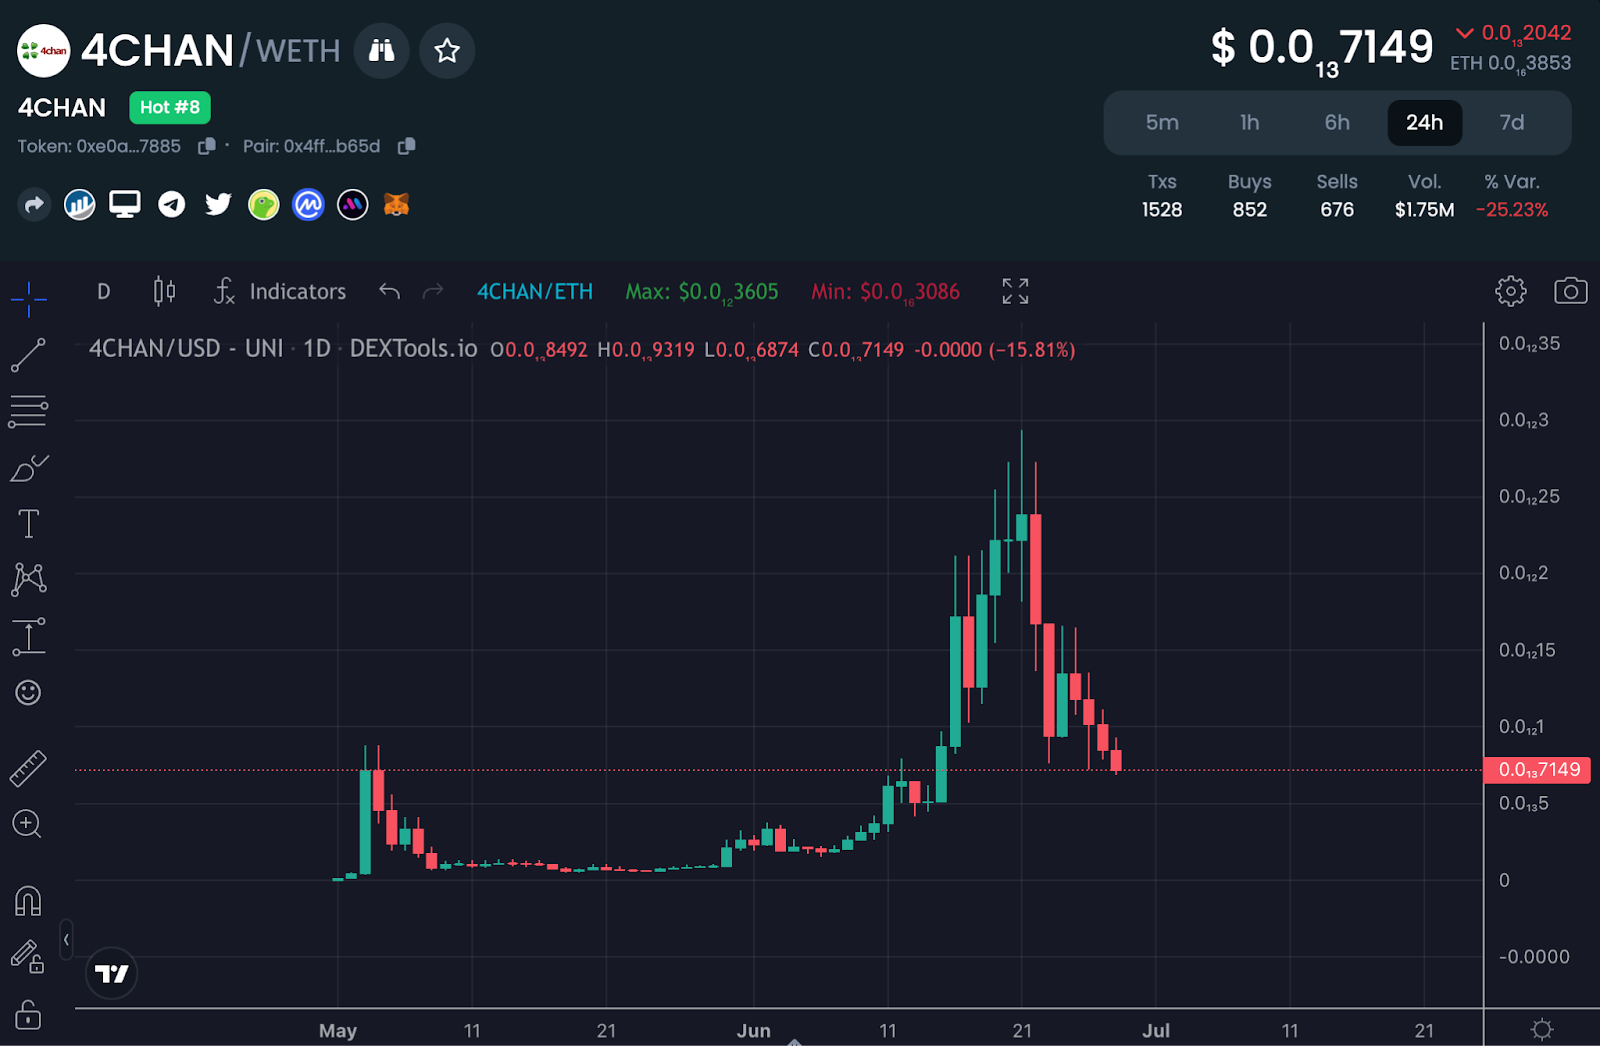The width and height of the screenshot is (1600, 1046).
Task: Click the 1528 transactions count
Action: [1162, 210]
